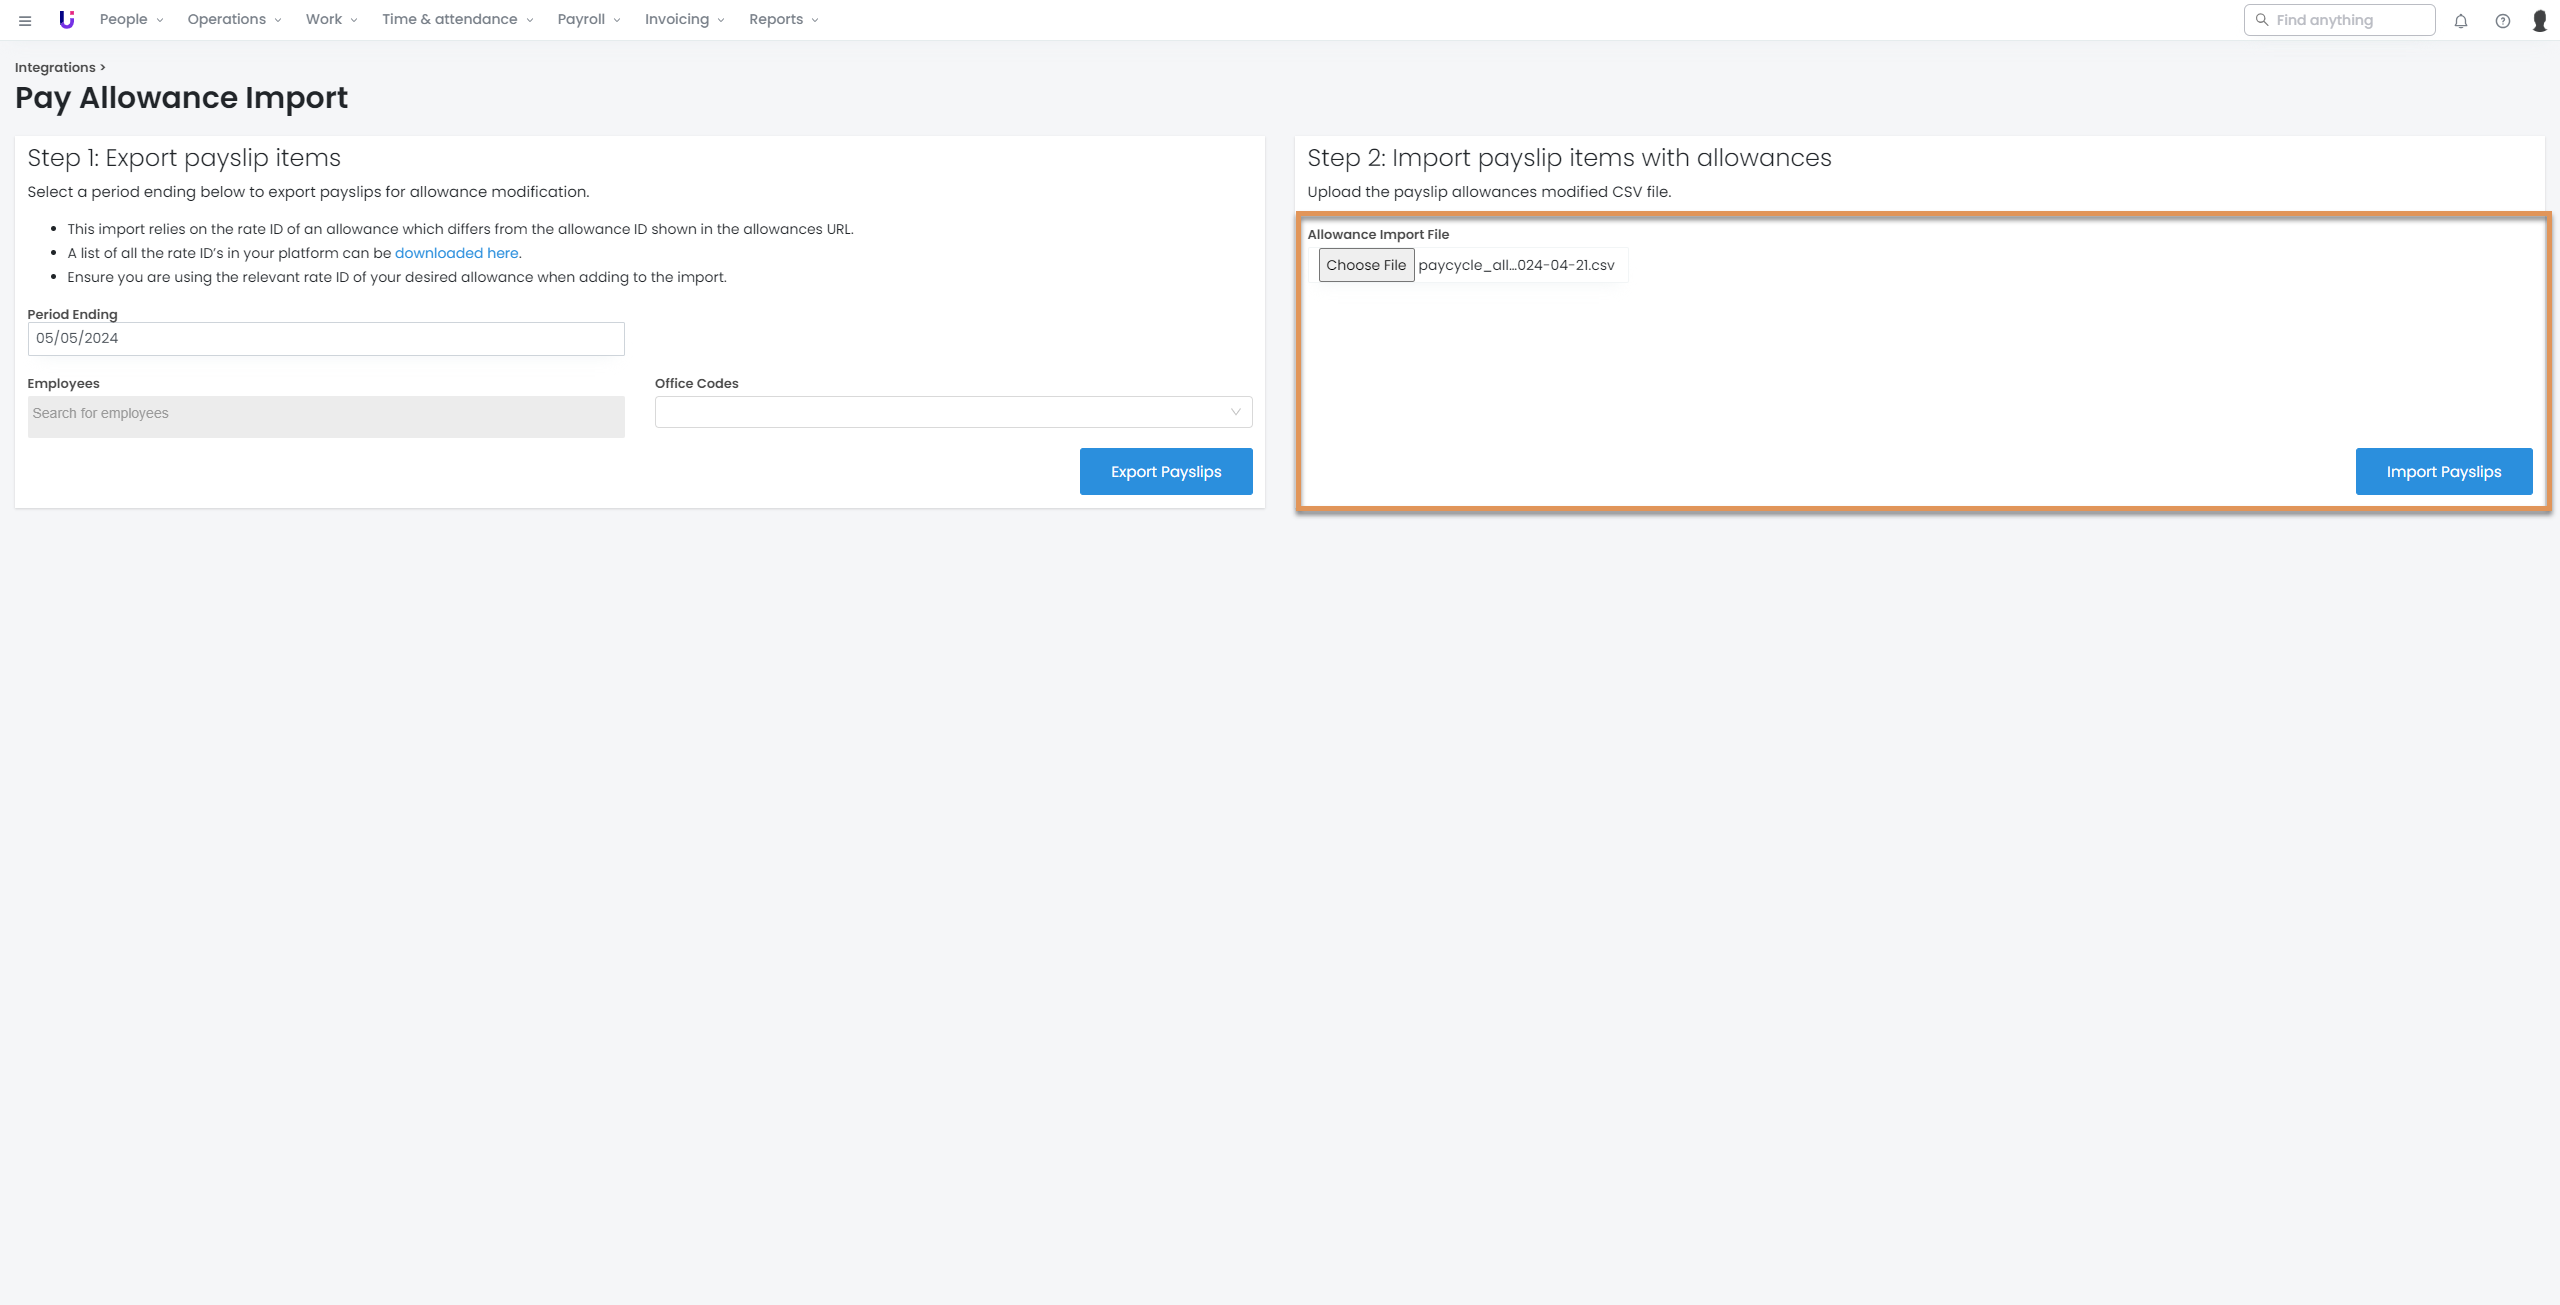The image size is (2560, 1305).
Task: Open the user profile avatar
Action: tap(2539, 21)
